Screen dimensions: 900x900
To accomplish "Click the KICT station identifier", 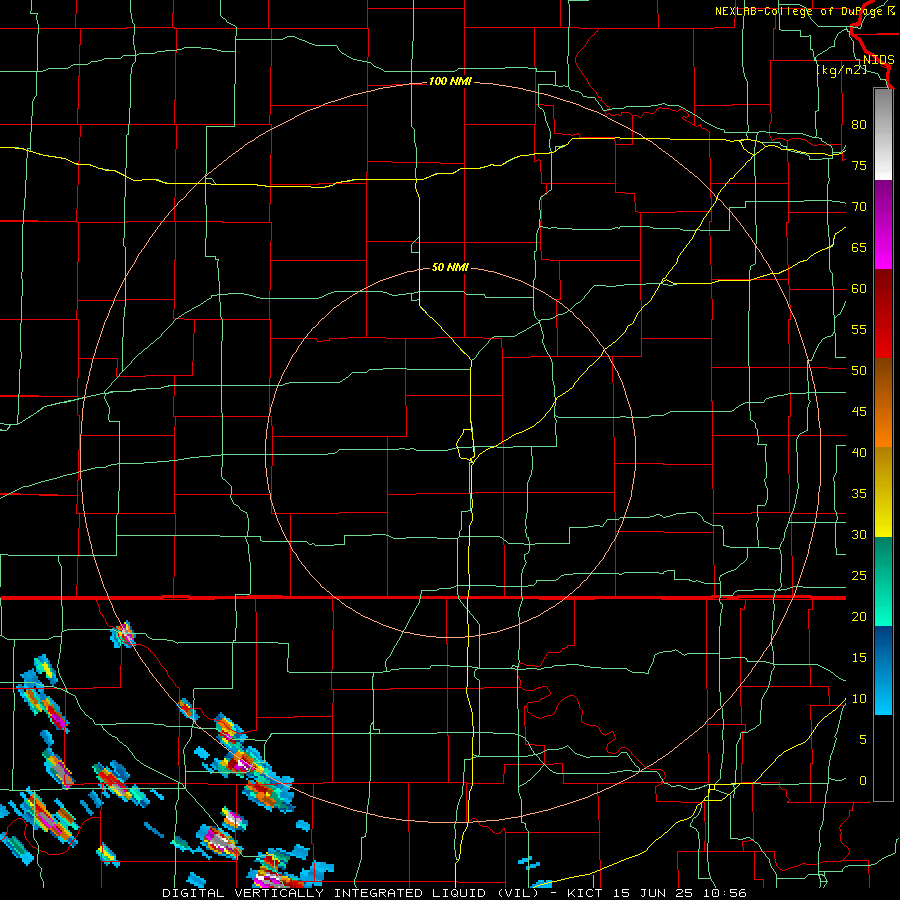I will 586,893.
